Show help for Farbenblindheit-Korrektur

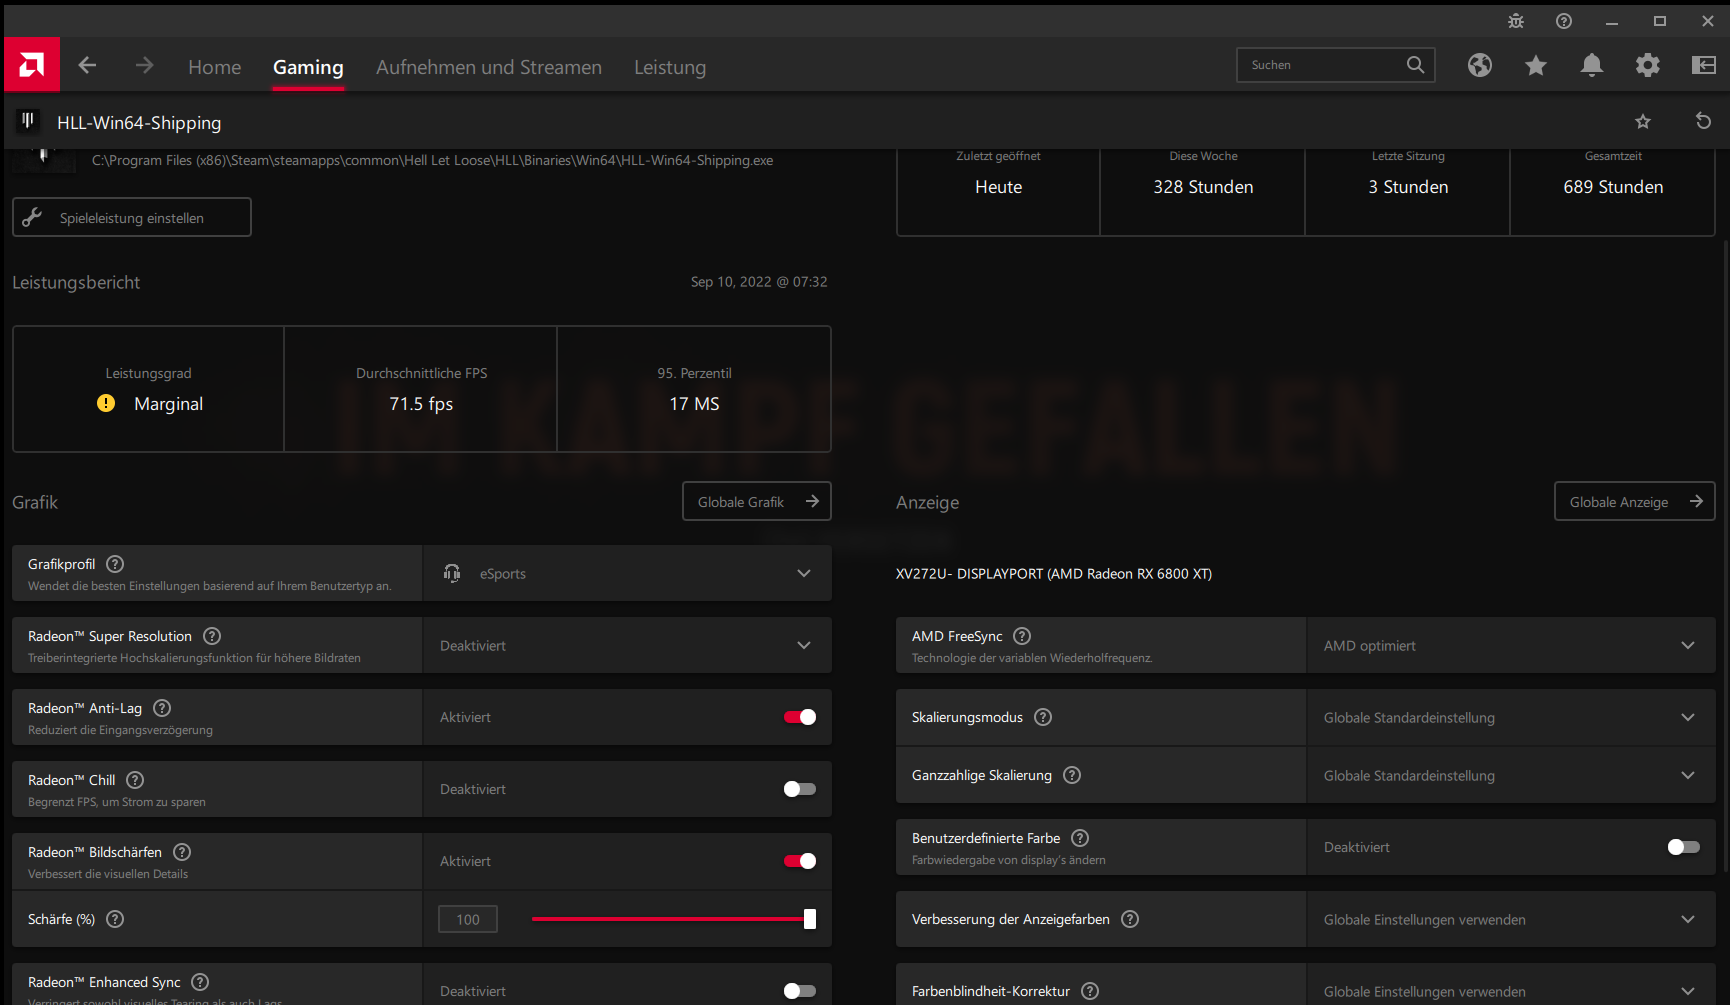click(x=1090, y=991)
